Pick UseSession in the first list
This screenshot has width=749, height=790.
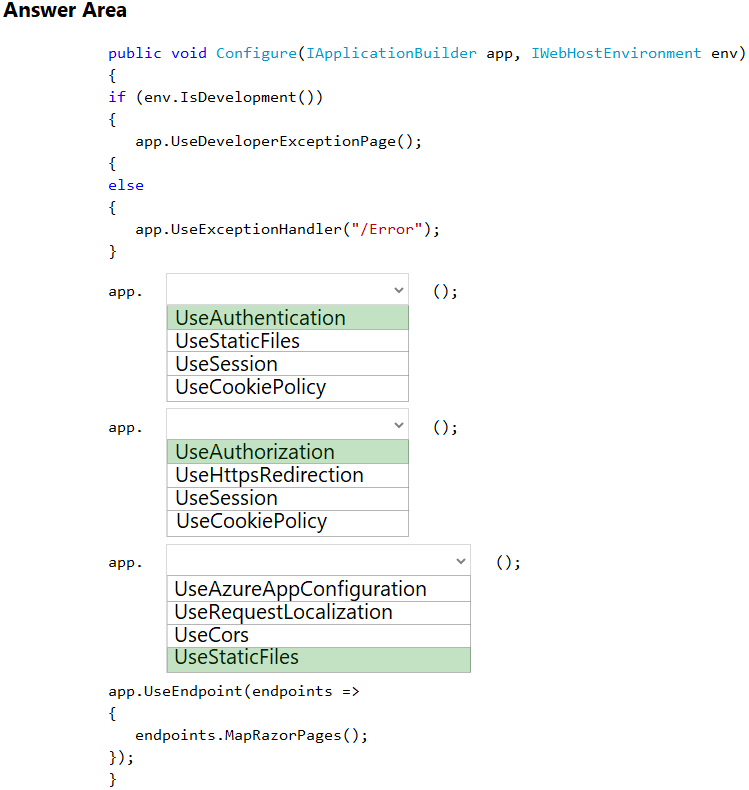coord(287,364)
